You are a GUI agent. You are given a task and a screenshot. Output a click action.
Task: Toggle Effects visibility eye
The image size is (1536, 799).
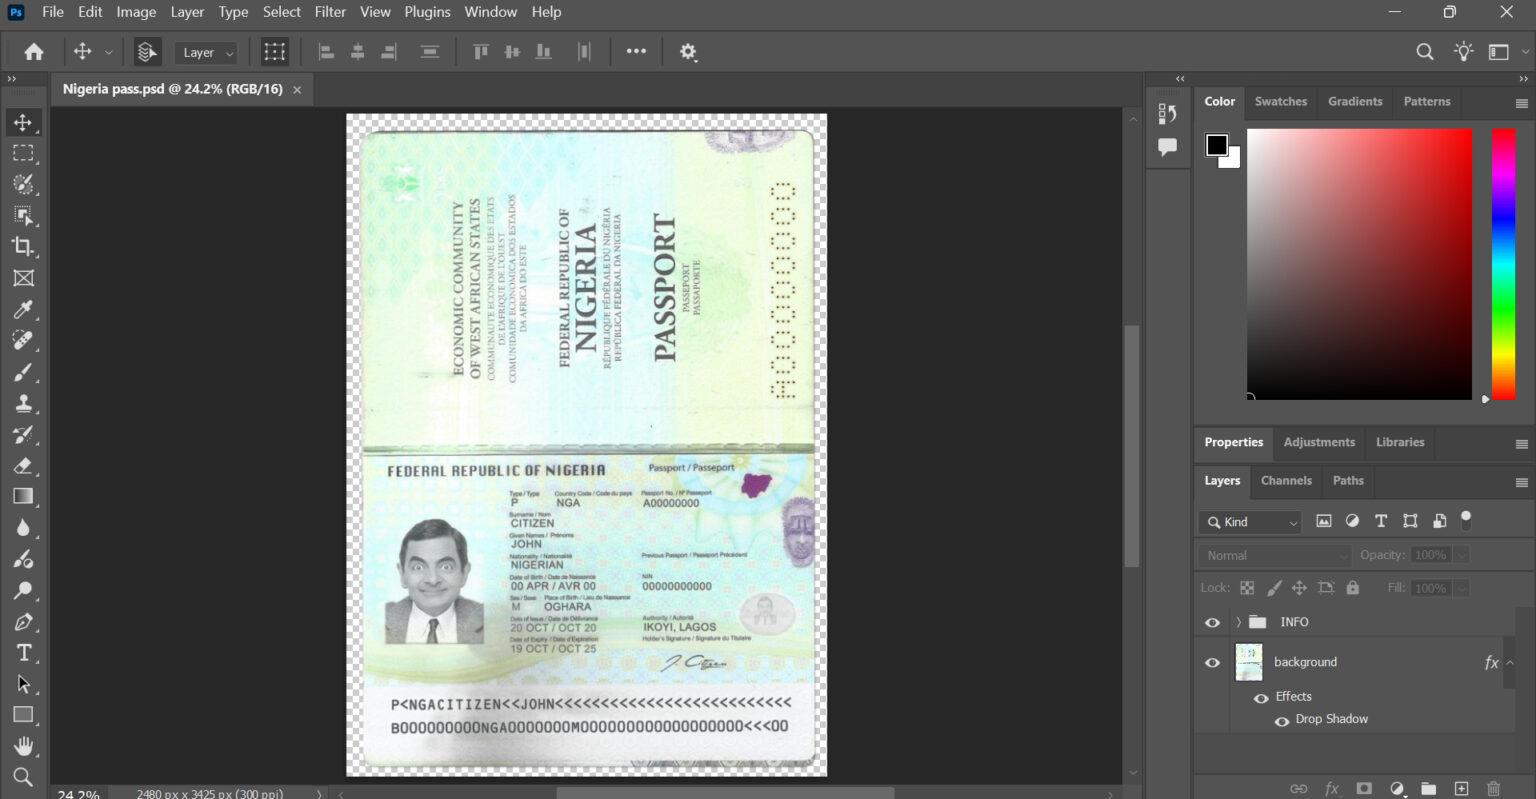pos(1261,698)
